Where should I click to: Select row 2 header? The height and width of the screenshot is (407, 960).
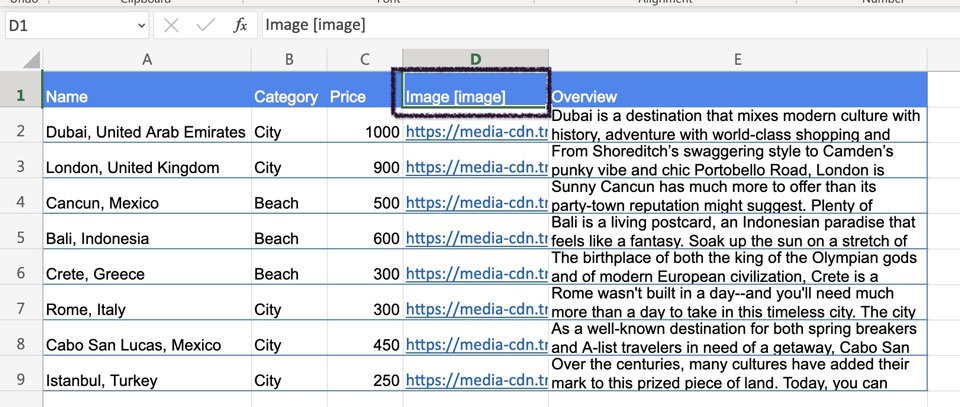(21, 125)
